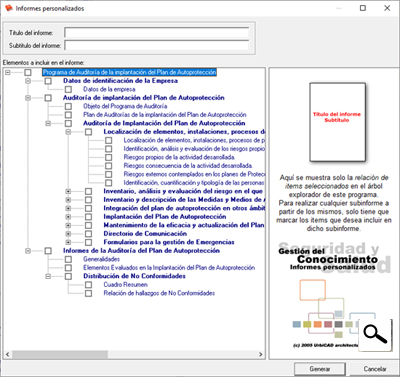The height and width of the screenshot is (377, 400).
Task: Maximize the Informes personalizados window
Action: point(363,8)
